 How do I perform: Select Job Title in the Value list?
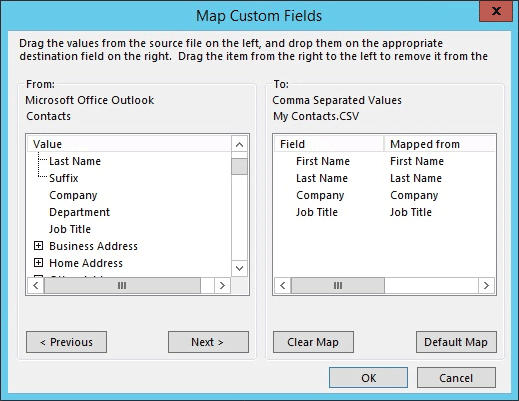pos(70,229)
